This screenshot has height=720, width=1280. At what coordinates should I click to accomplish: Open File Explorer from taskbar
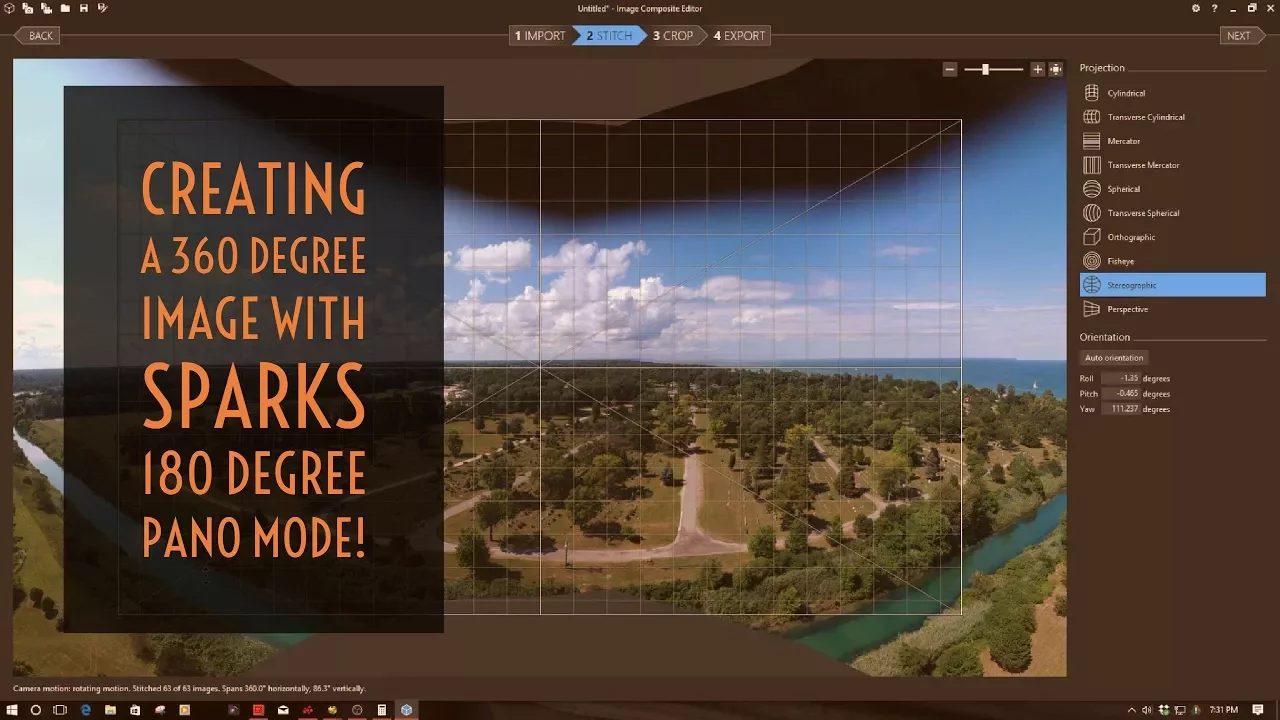(111, 710)
